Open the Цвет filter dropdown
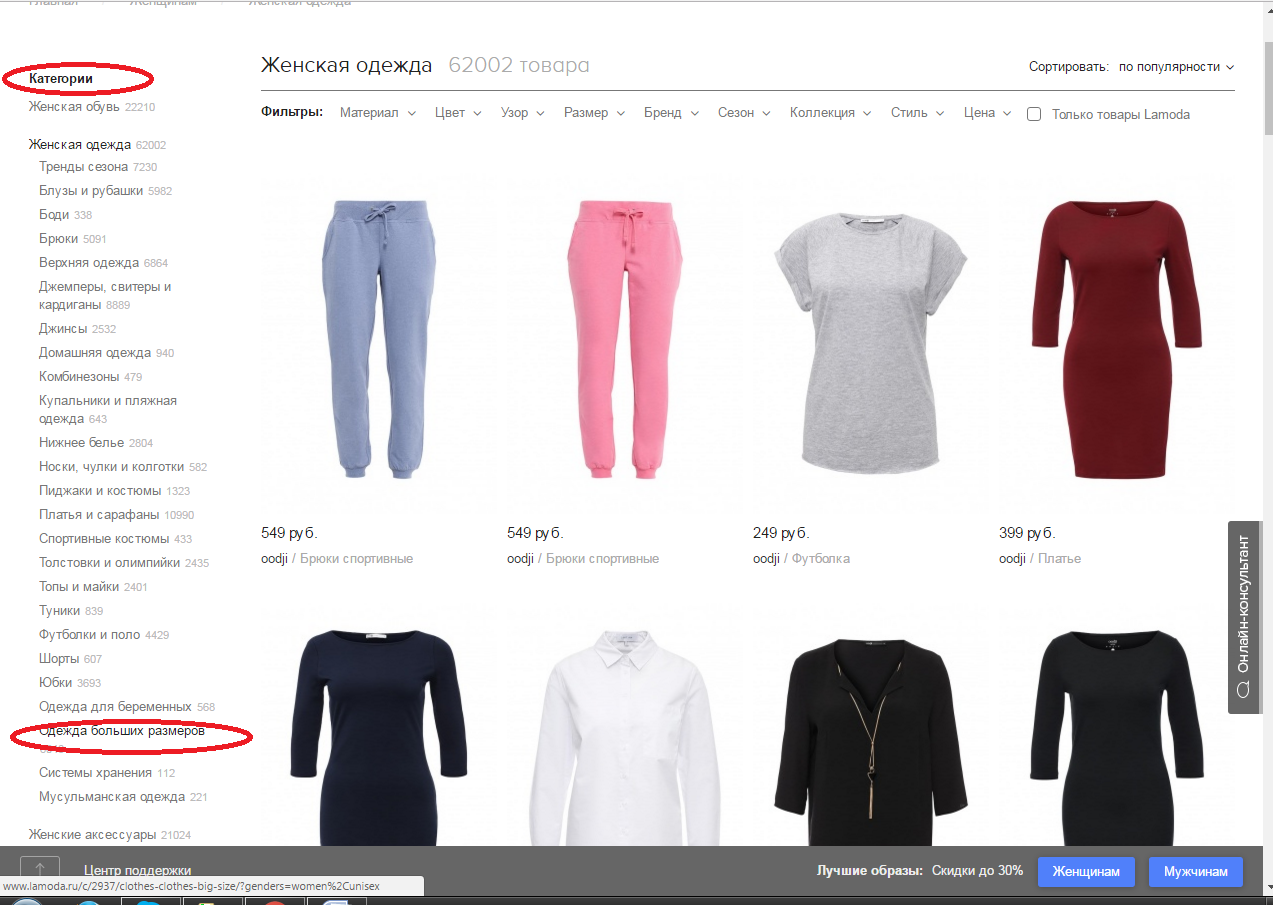 pos(458,113)
